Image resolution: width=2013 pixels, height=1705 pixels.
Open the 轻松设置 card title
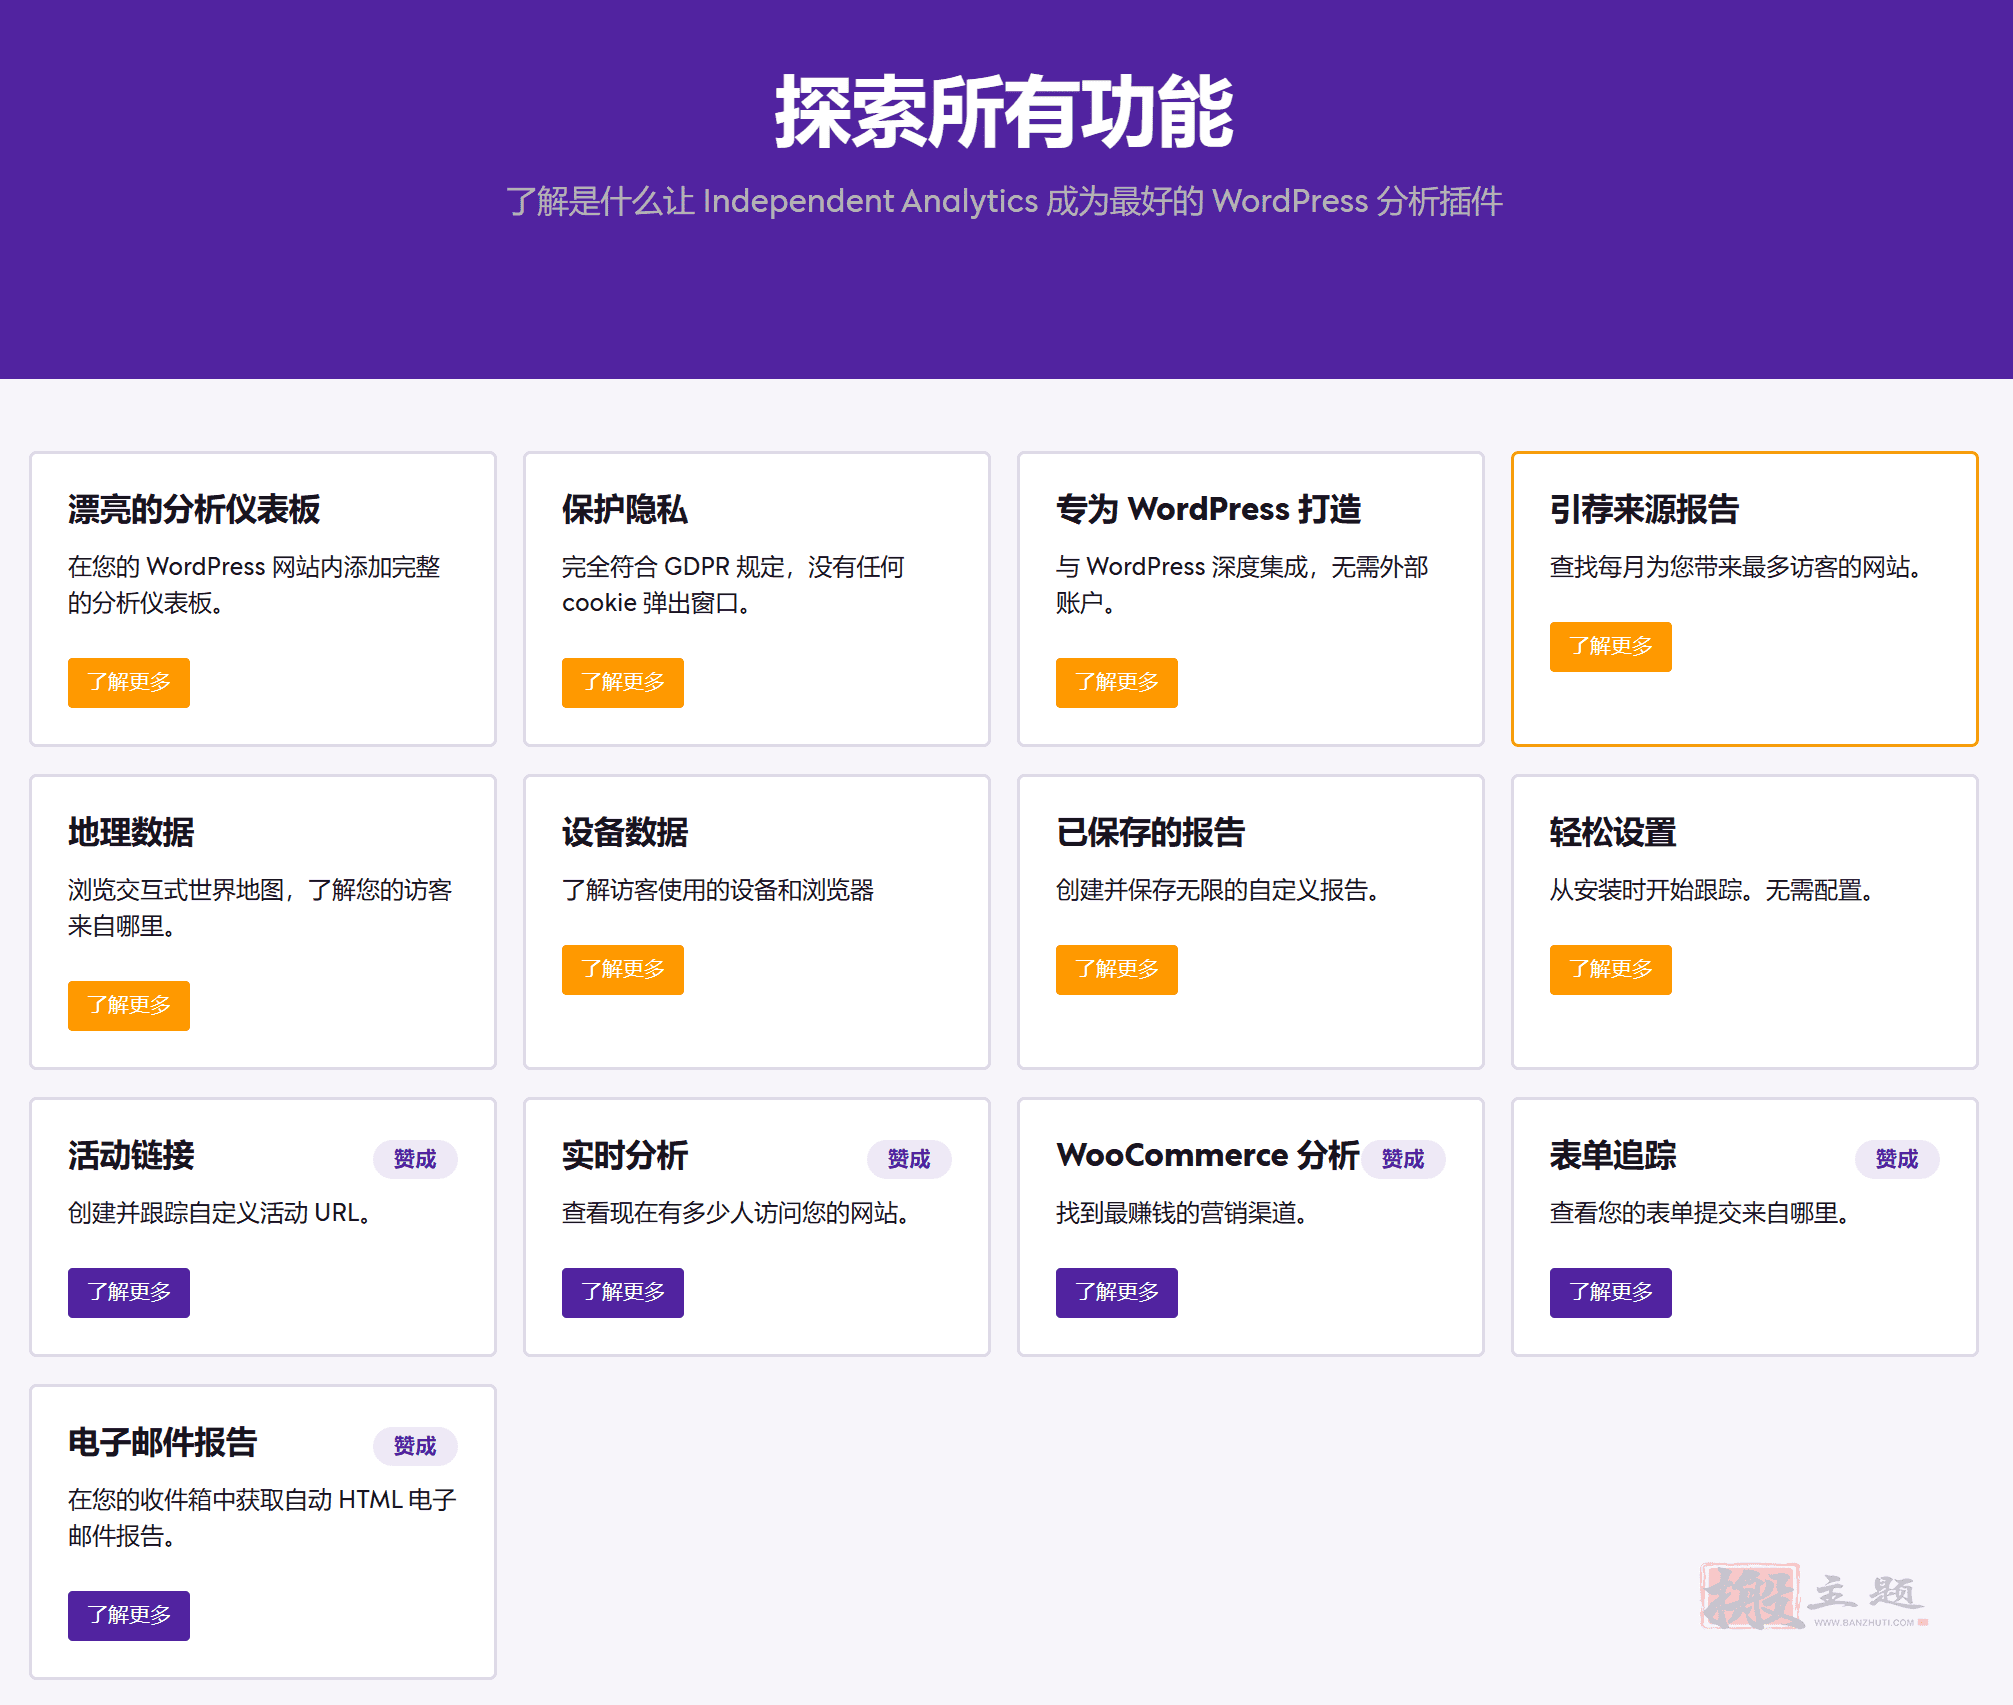pos(1613,833)
